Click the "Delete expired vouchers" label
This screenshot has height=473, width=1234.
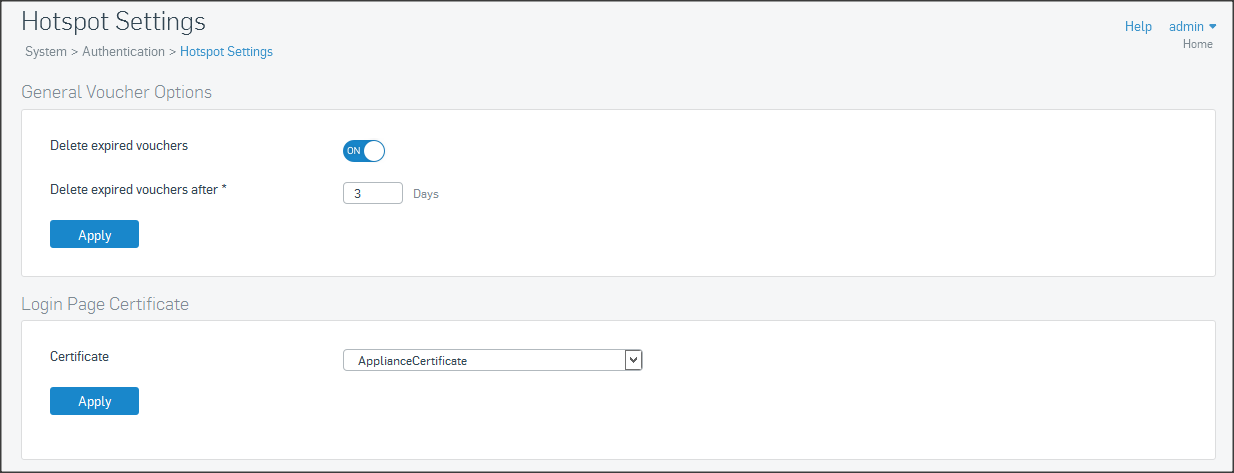[x=119, y=145]
